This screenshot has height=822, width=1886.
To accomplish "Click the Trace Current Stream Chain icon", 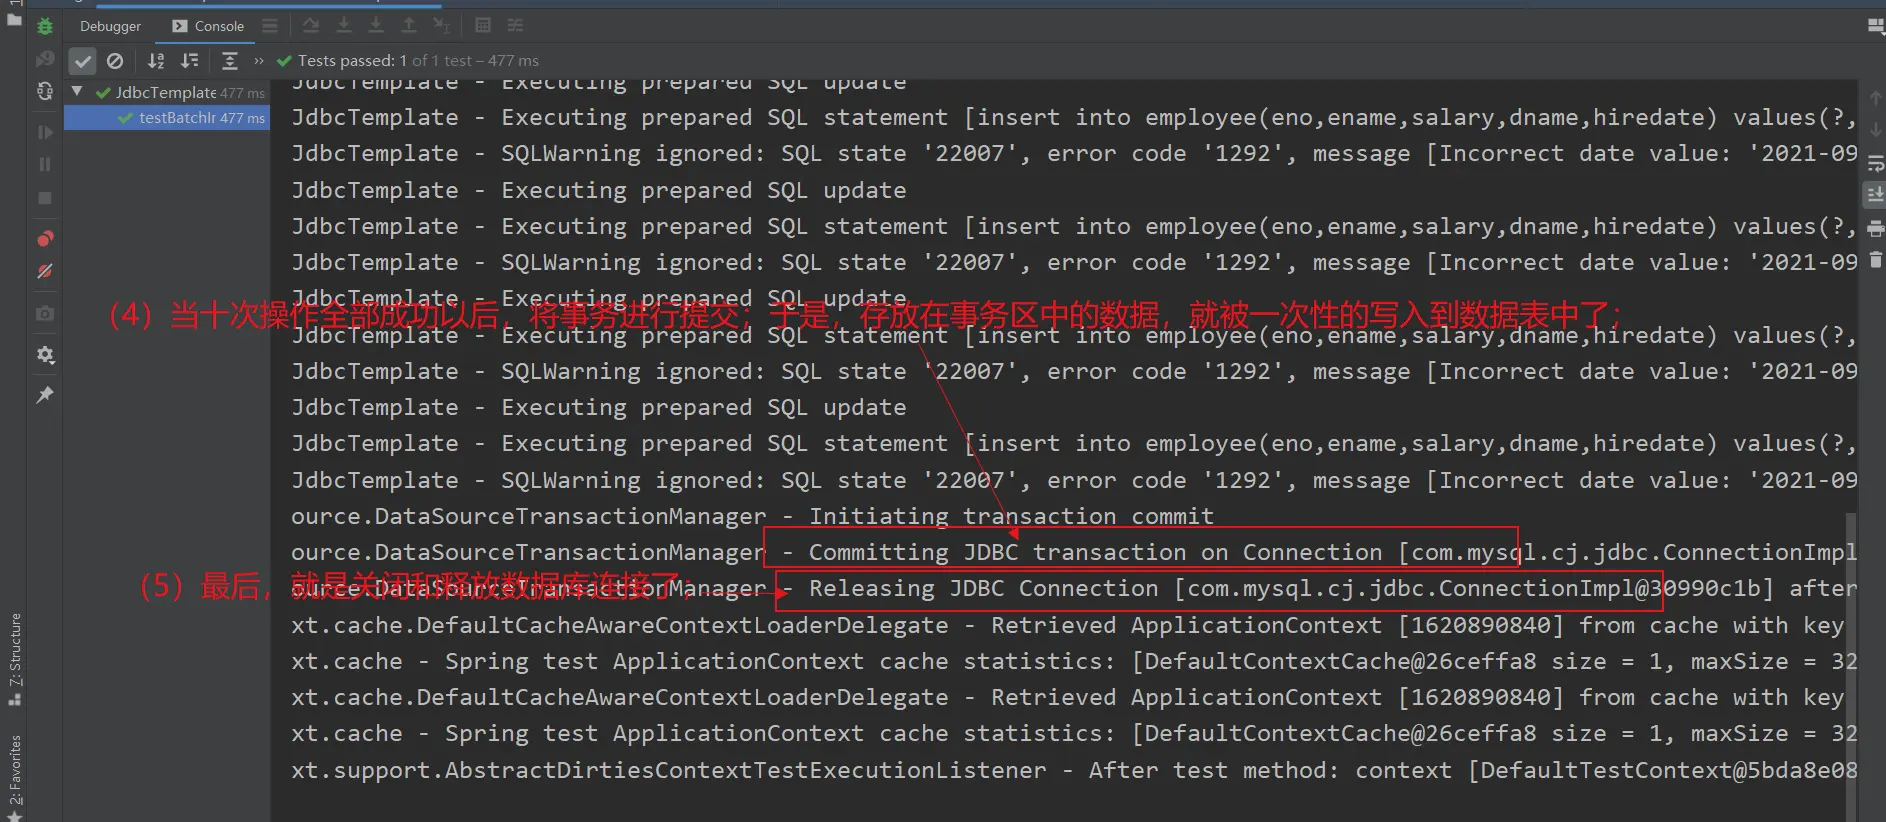I will point(515,25).
